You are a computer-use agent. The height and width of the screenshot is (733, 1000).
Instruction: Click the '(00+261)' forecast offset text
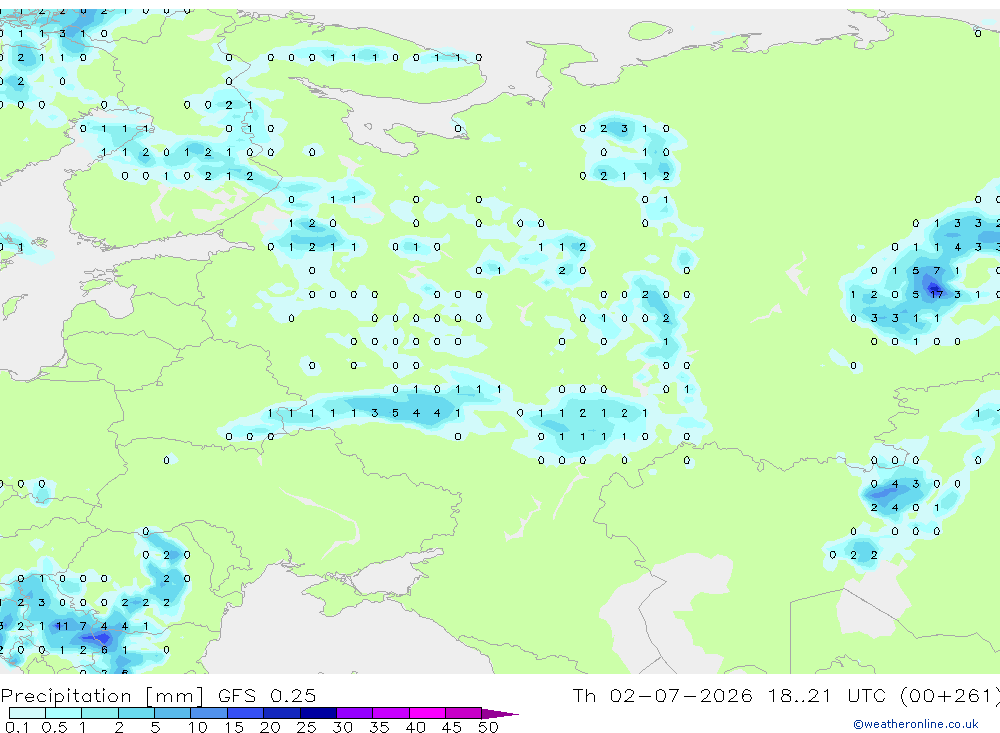tap(950, 695)
